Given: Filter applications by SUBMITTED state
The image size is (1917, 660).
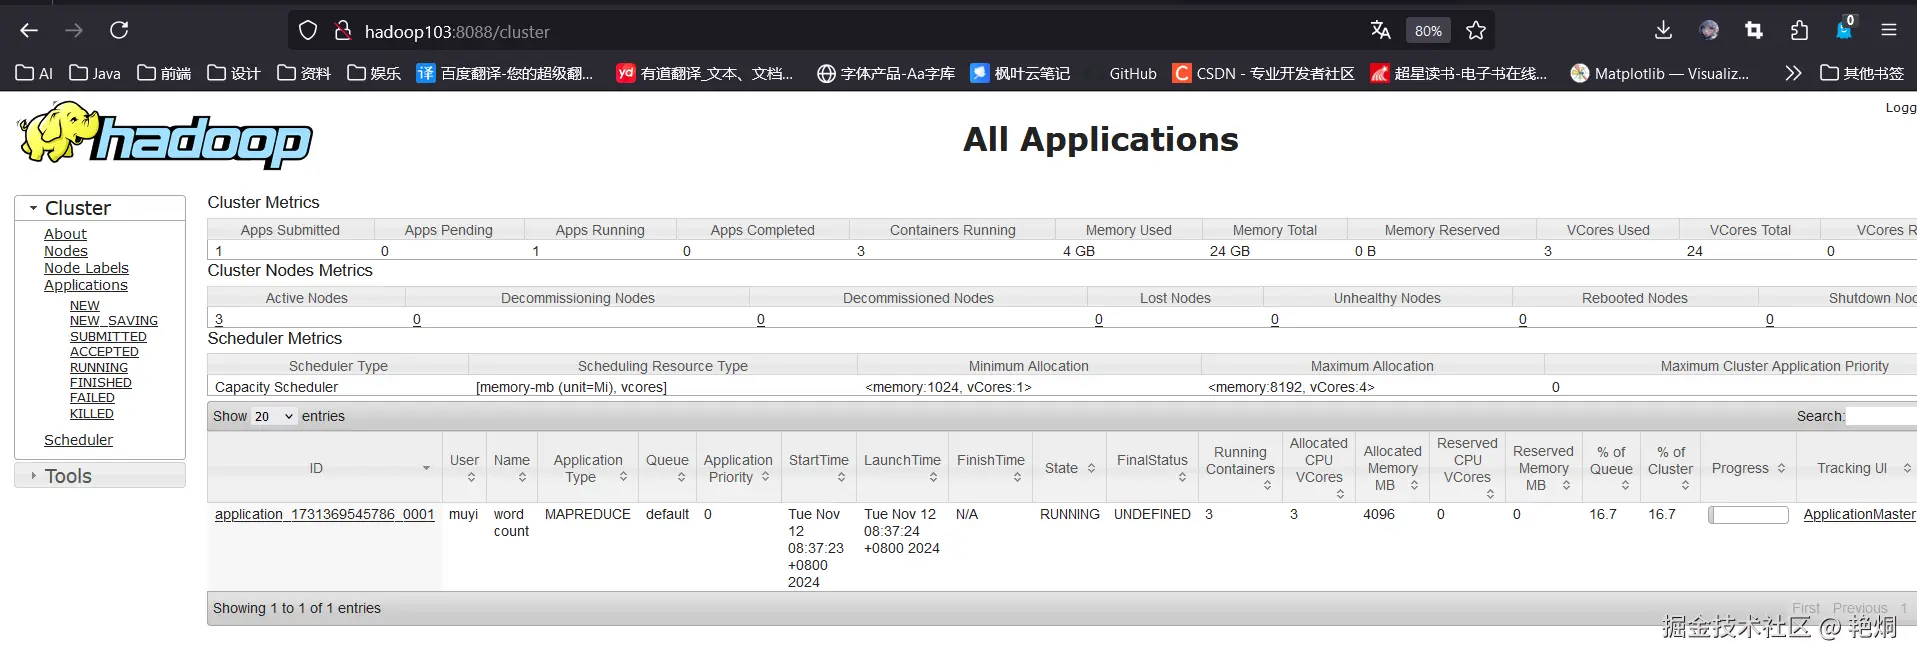Looking at the screenshot, I should [x=108, y=337].
